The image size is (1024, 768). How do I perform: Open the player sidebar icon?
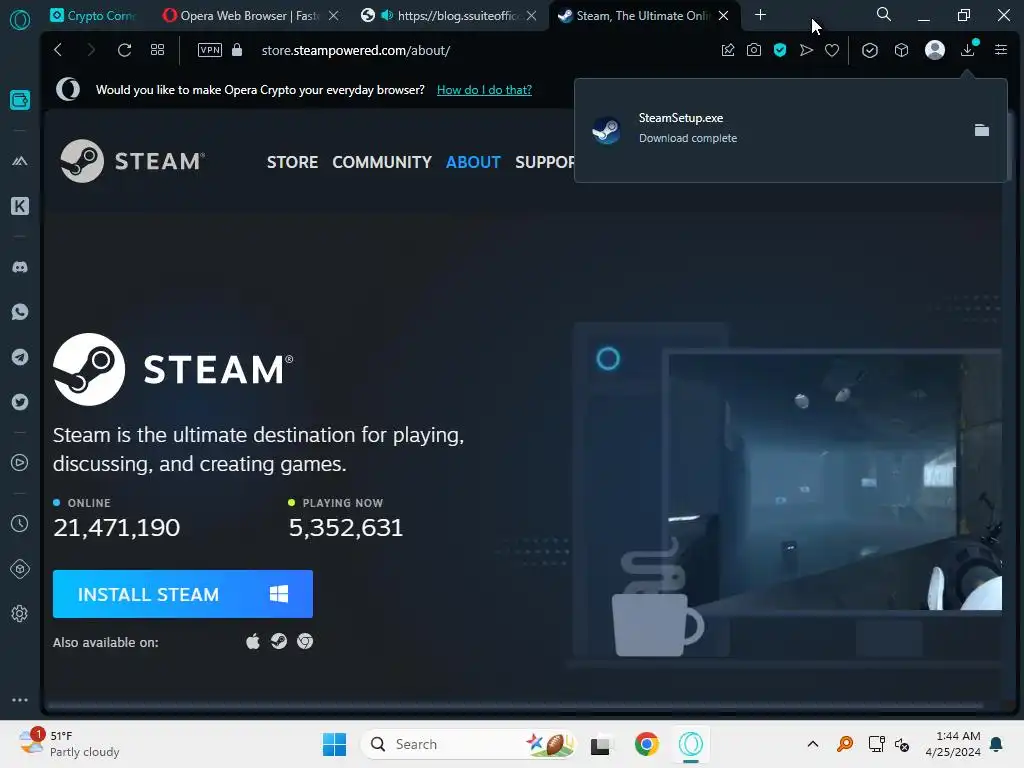coord(20,462)
